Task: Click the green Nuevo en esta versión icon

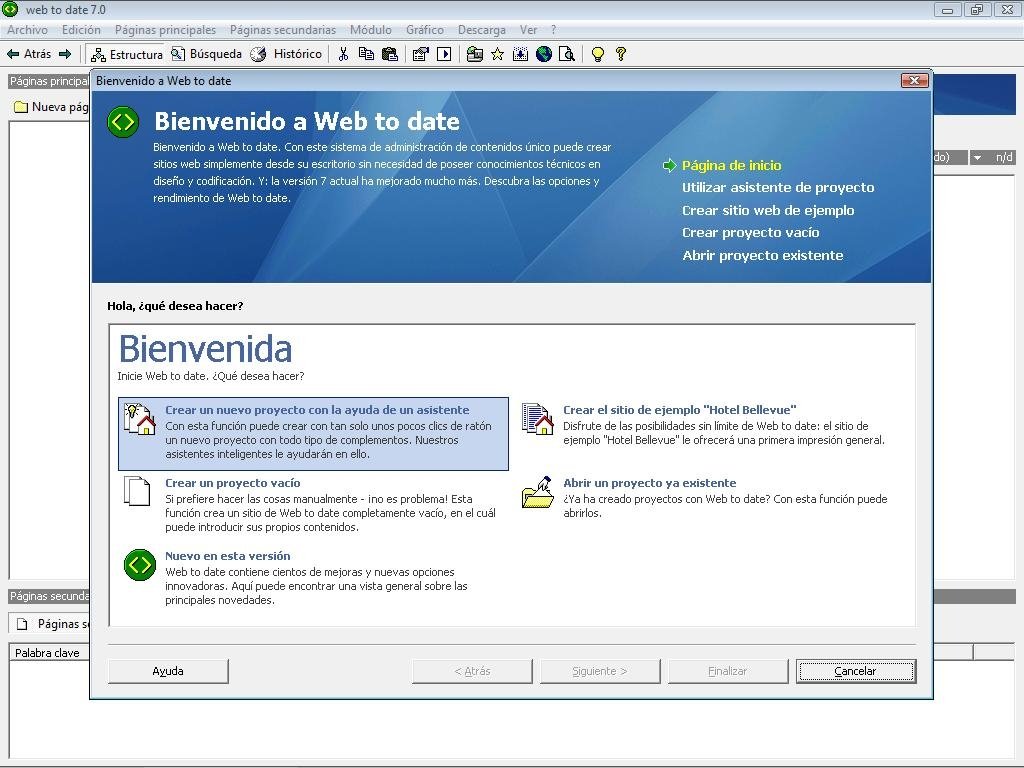Action: pyautogui.click(x=140, y=565)
